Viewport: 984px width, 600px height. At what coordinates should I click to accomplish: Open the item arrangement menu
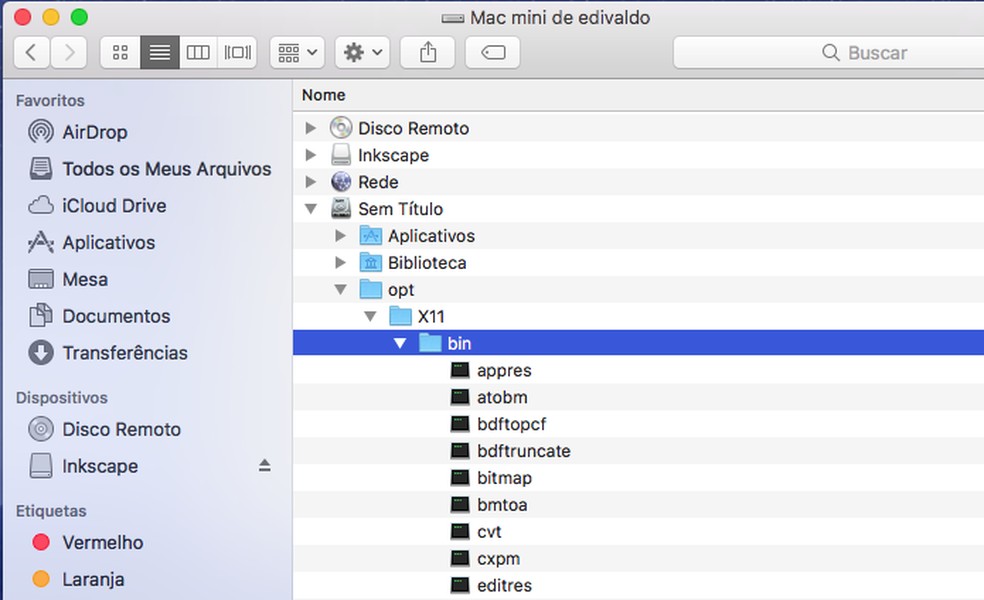pyautogui.click(x=295, y=52)
